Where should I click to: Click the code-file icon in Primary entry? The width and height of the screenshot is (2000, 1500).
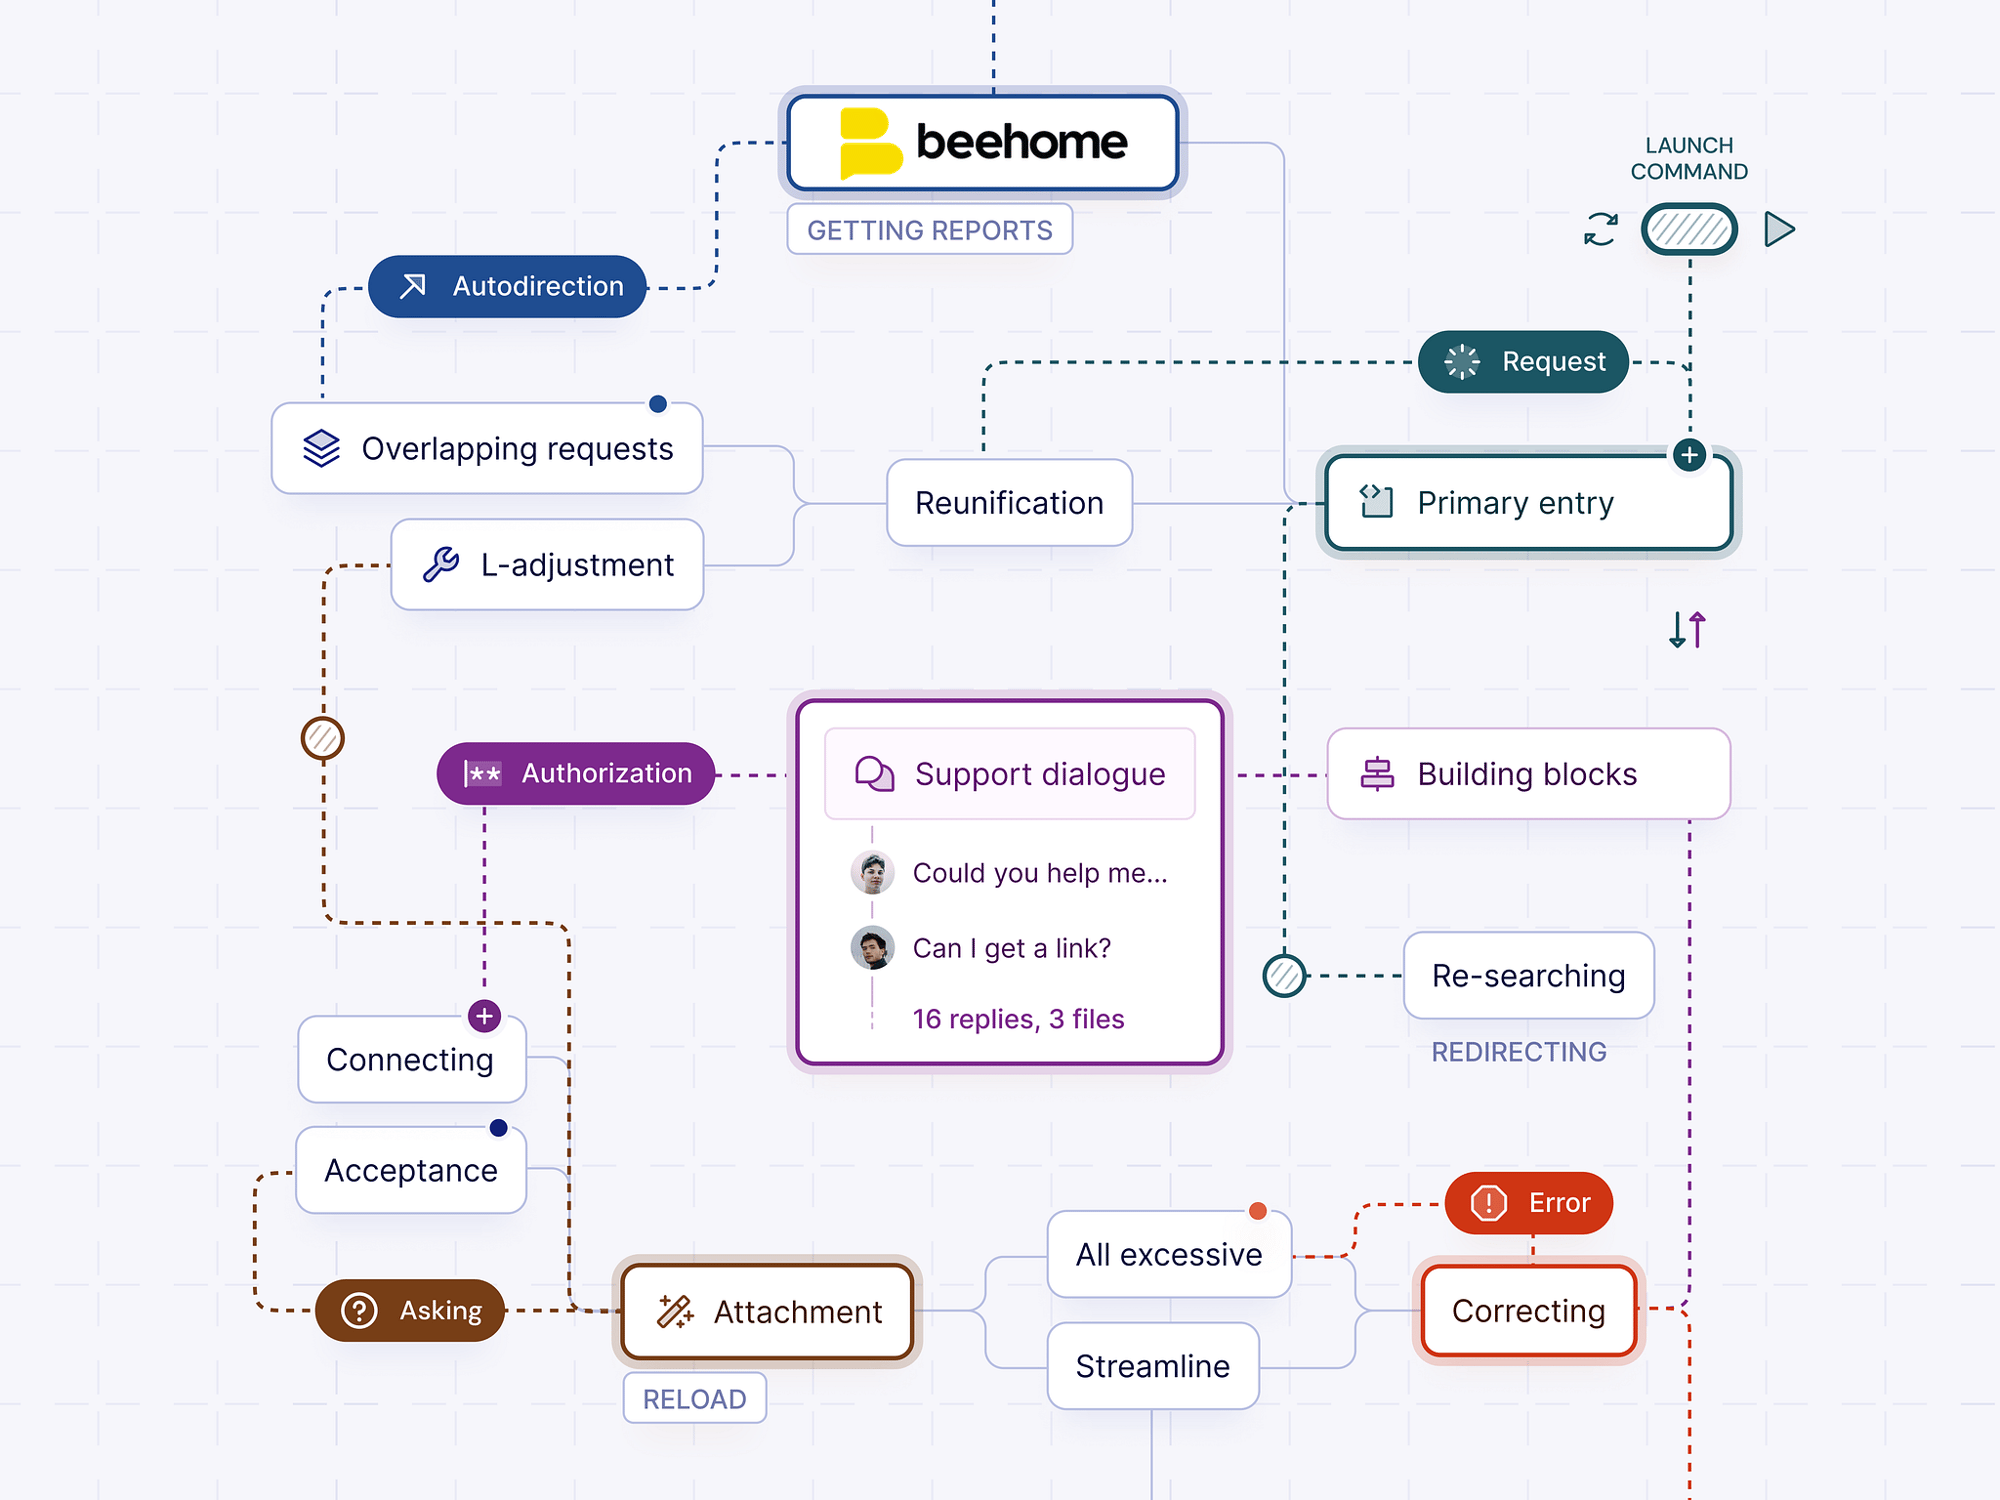click(x=1377, y=501)
